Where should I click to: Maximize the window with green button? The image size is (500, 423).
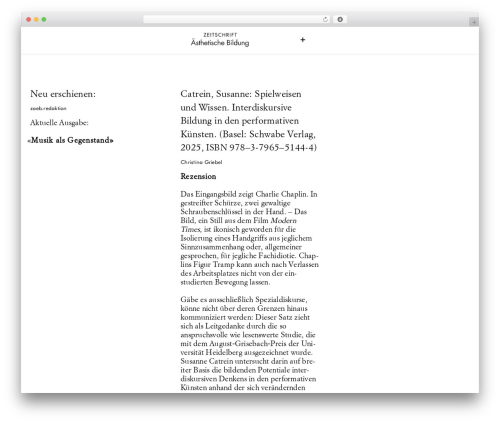coord(44,20)
